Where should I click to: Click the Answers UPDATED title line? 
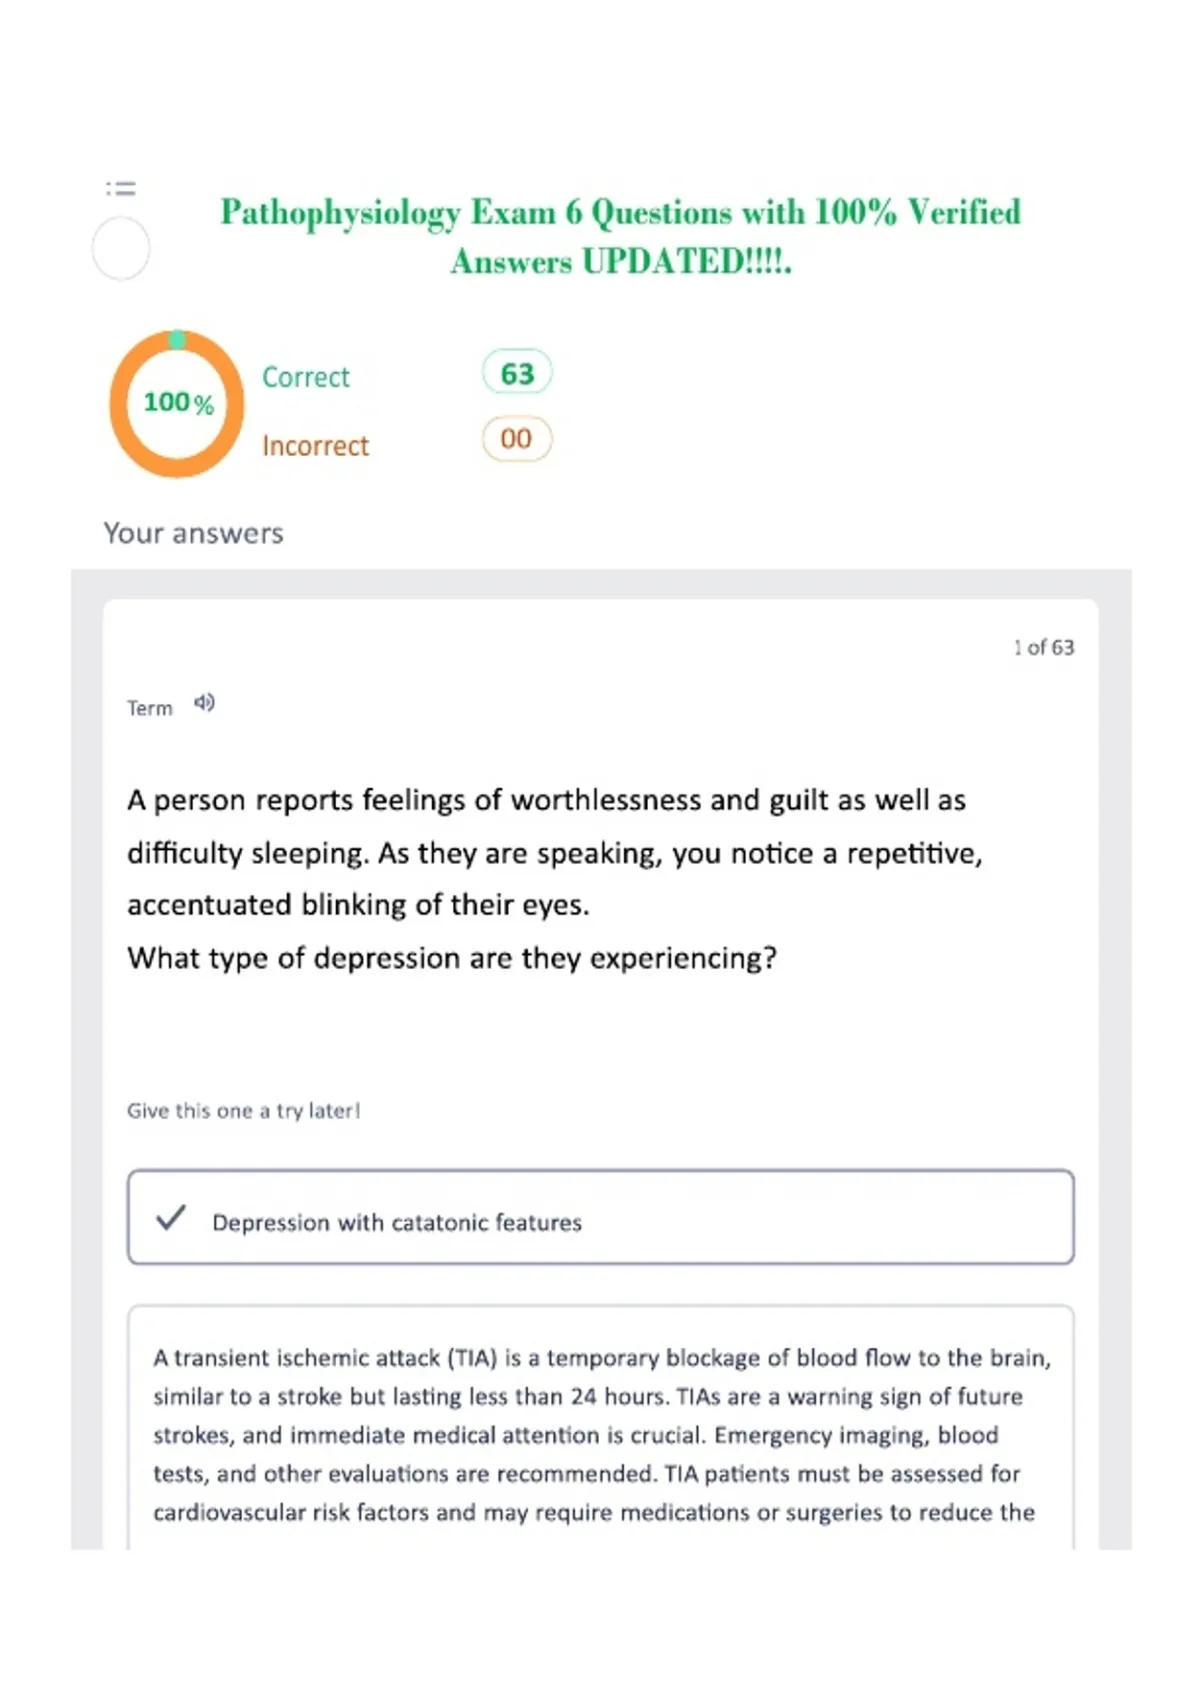click(x=621, y=261)
